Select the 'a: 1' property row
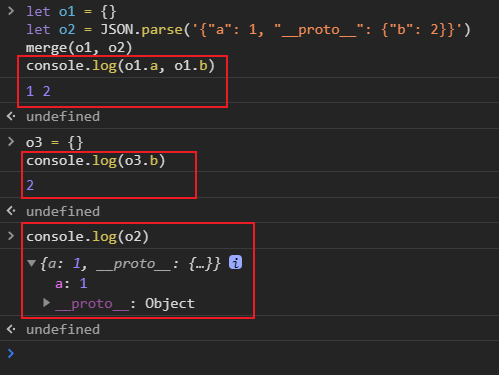This screenshot has height=375, width=499. coord(71,284)
